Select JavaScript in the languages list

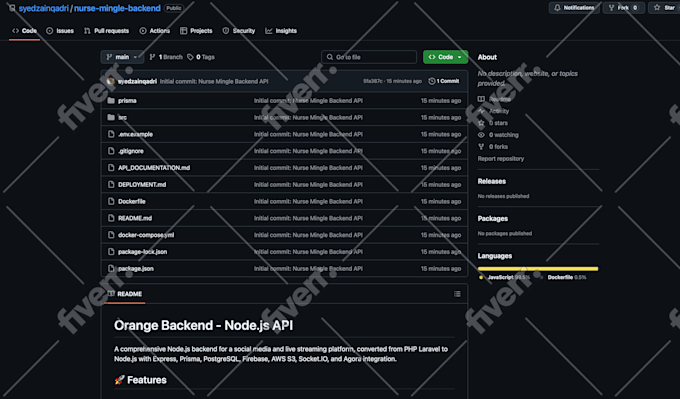pos(504,277)
